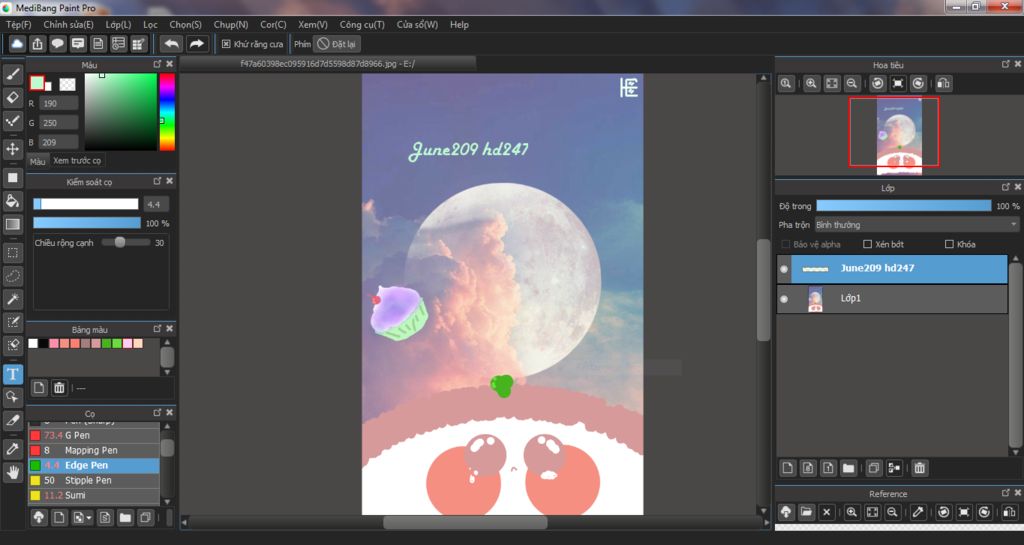Select the Text tool
The width and height of the screenshot is (1024, 545).
coord(12,374)
